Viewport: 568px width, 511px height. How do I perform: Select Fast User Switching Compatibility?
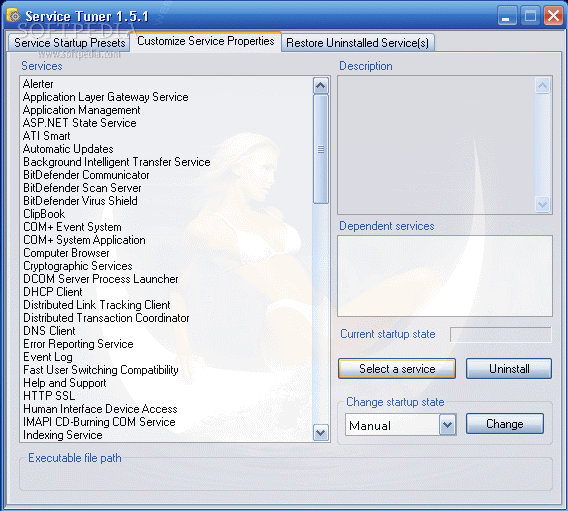[x=101, y=370]
